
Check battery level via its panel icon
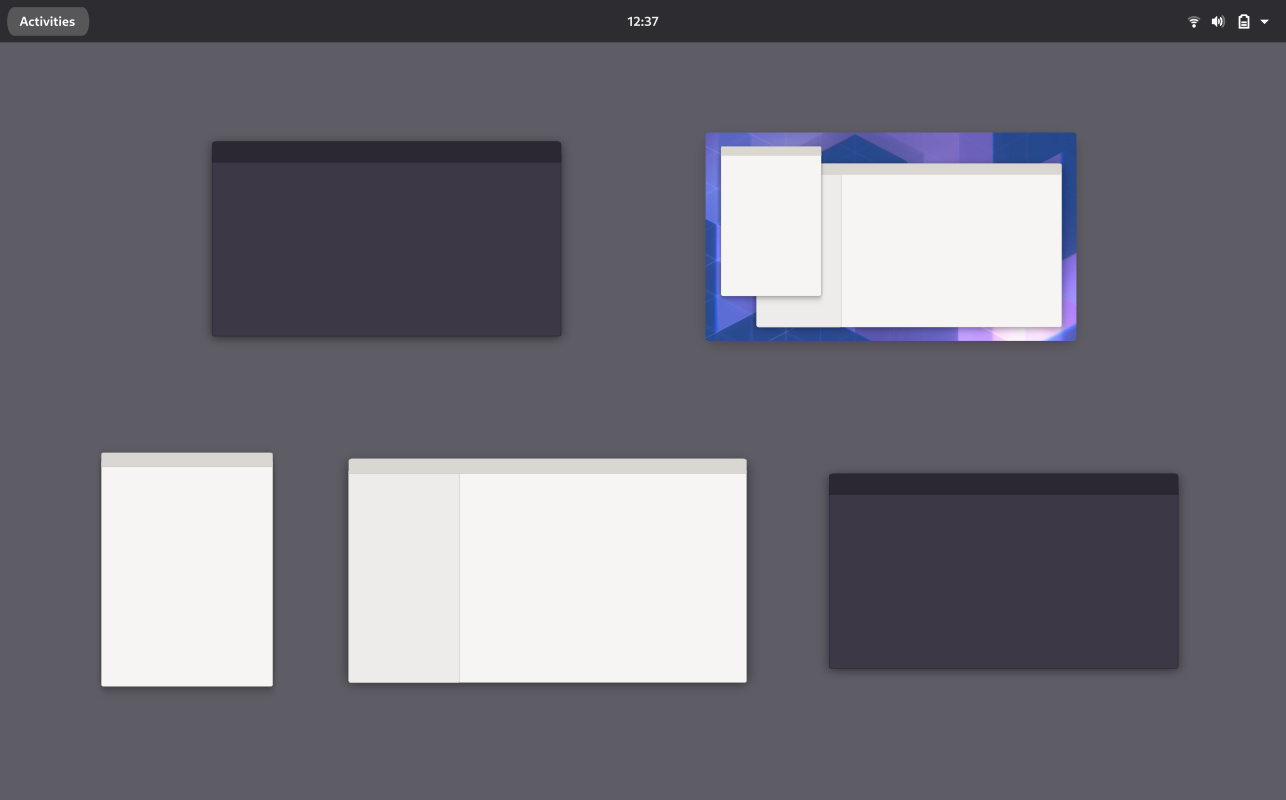point(1242,20)
